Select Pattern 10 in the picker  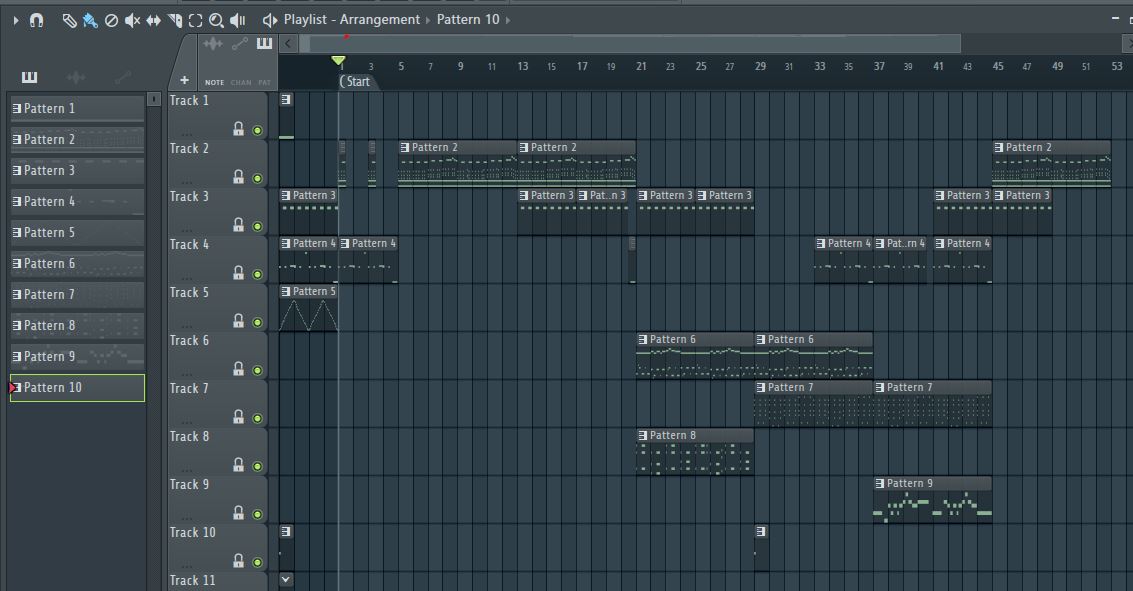pos(77,388)
